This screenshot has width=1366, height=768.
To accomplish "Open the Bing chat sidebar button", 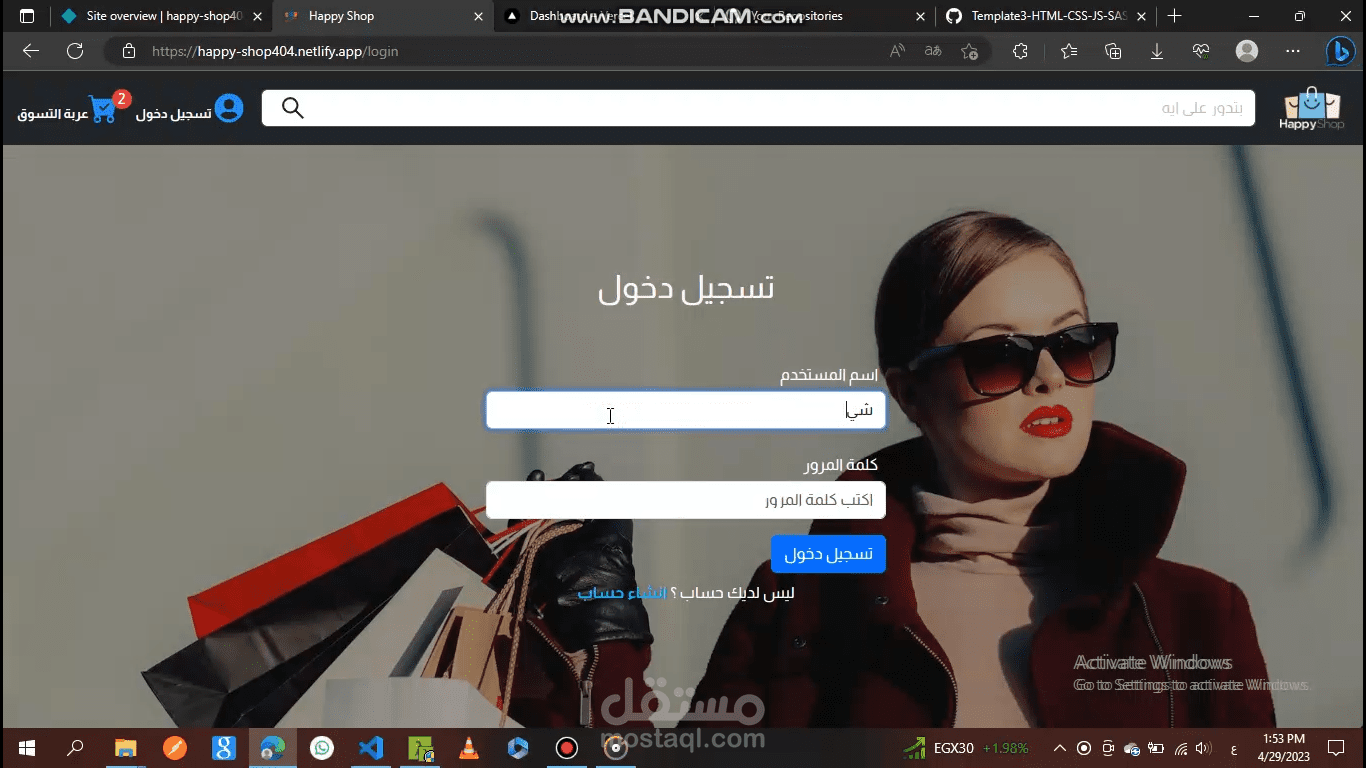I will (1340, 51).
